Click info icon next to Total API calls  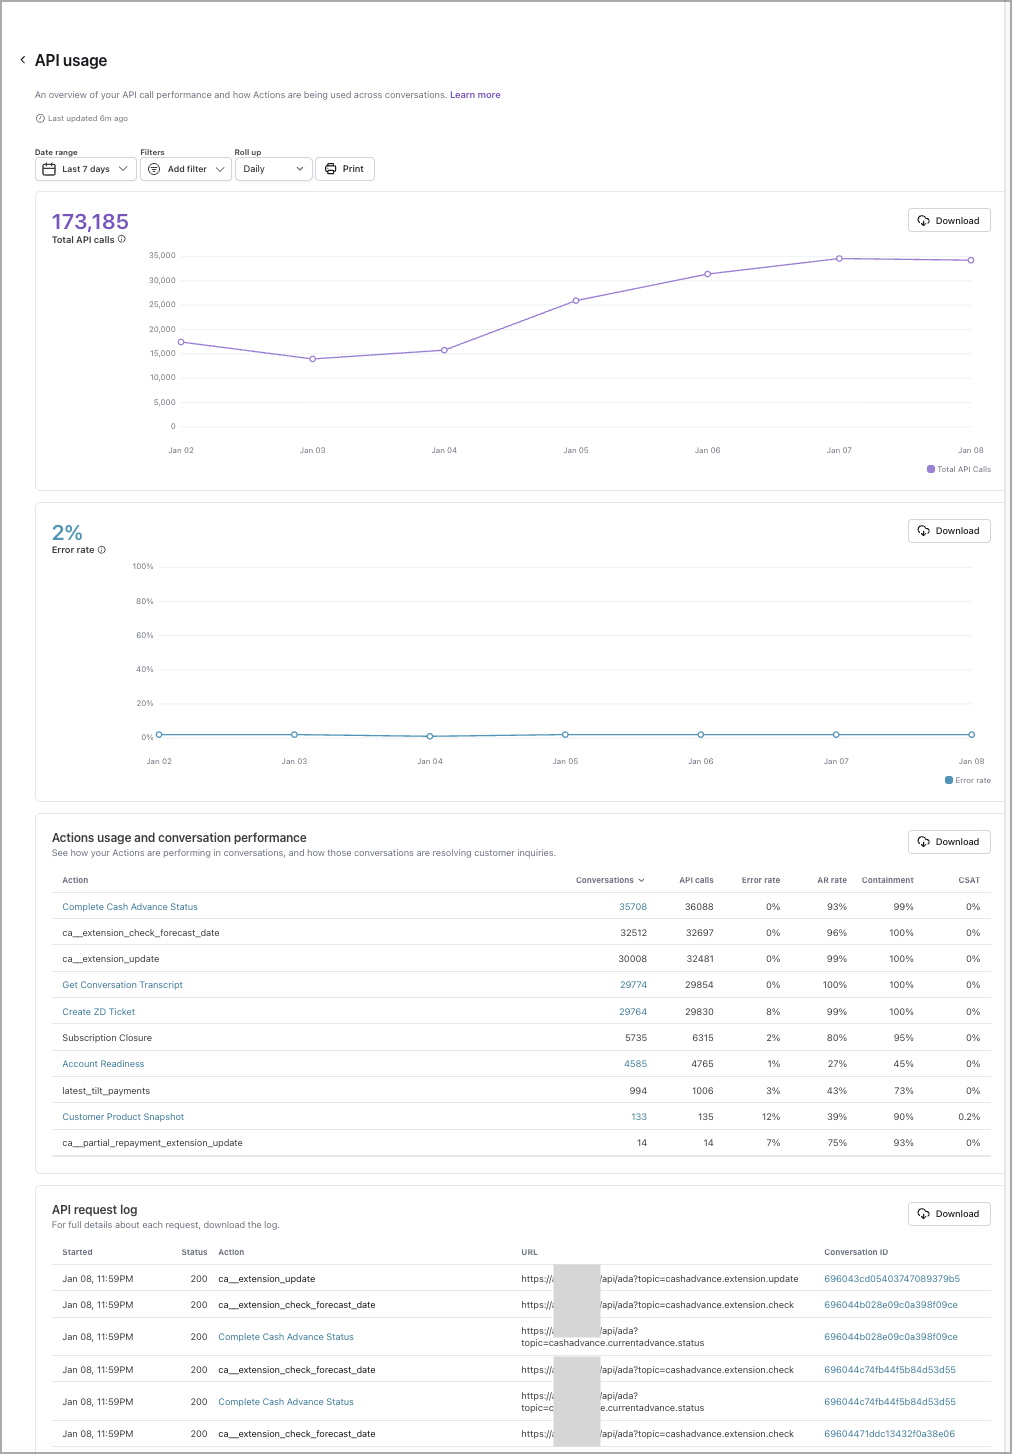point(122,239)
